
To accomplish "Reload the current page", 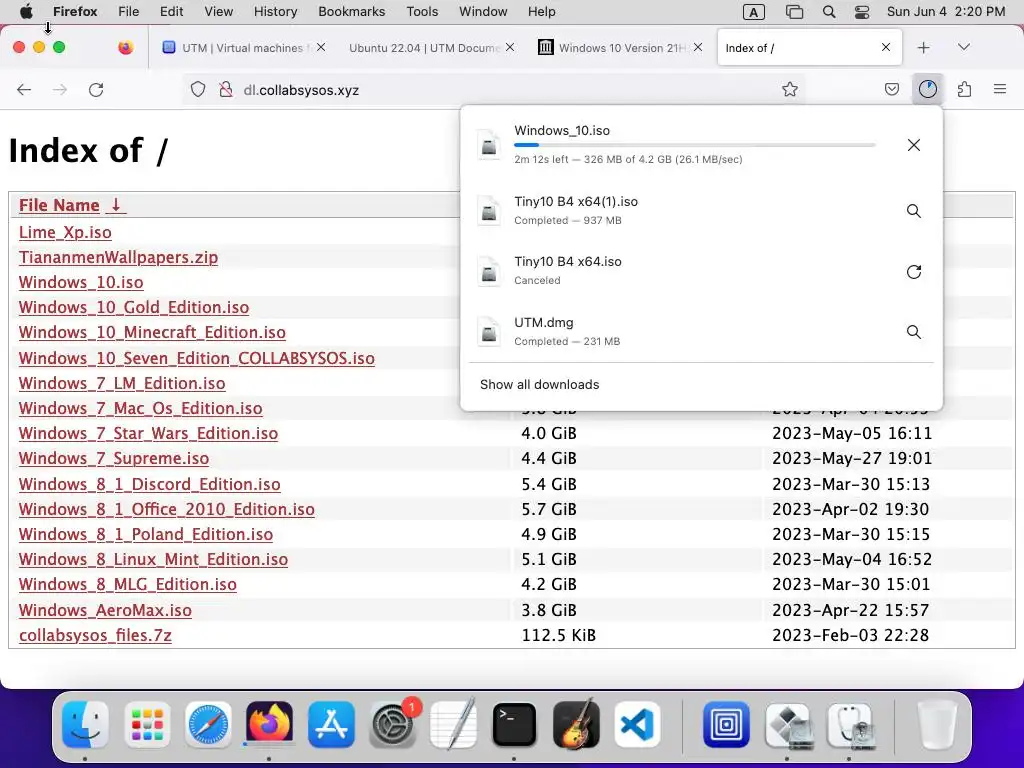I will (x=96, y=89).
